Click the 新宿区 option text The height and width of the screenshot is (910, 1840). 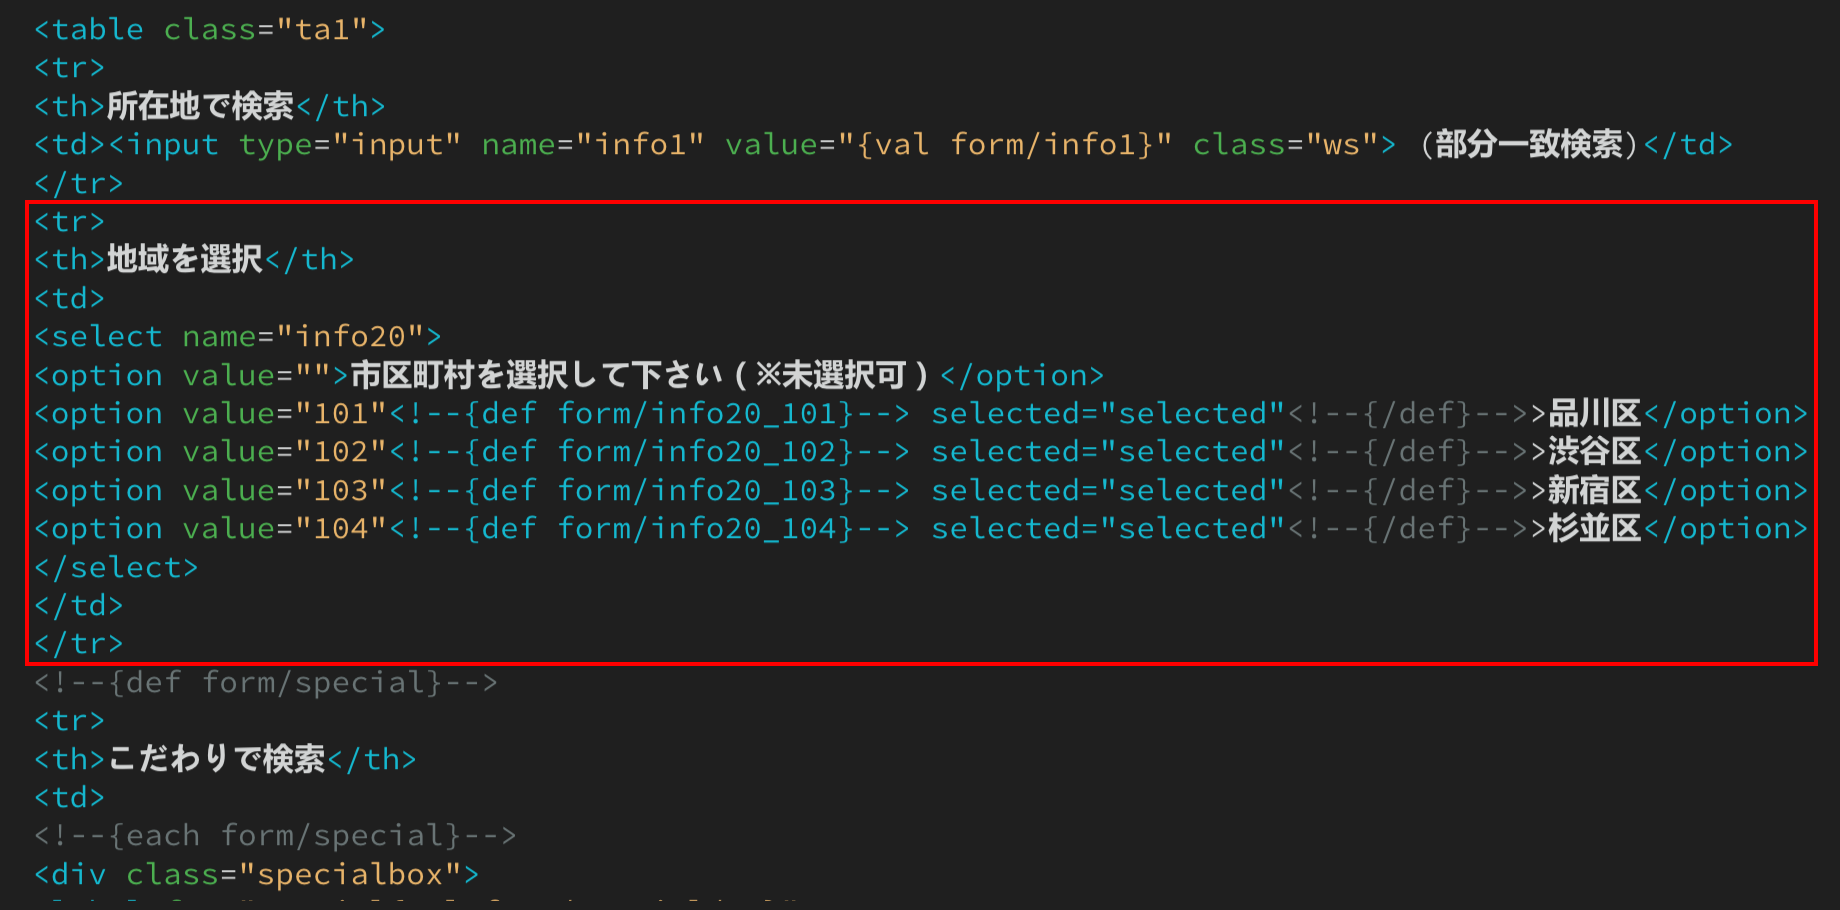point(1595,491)
